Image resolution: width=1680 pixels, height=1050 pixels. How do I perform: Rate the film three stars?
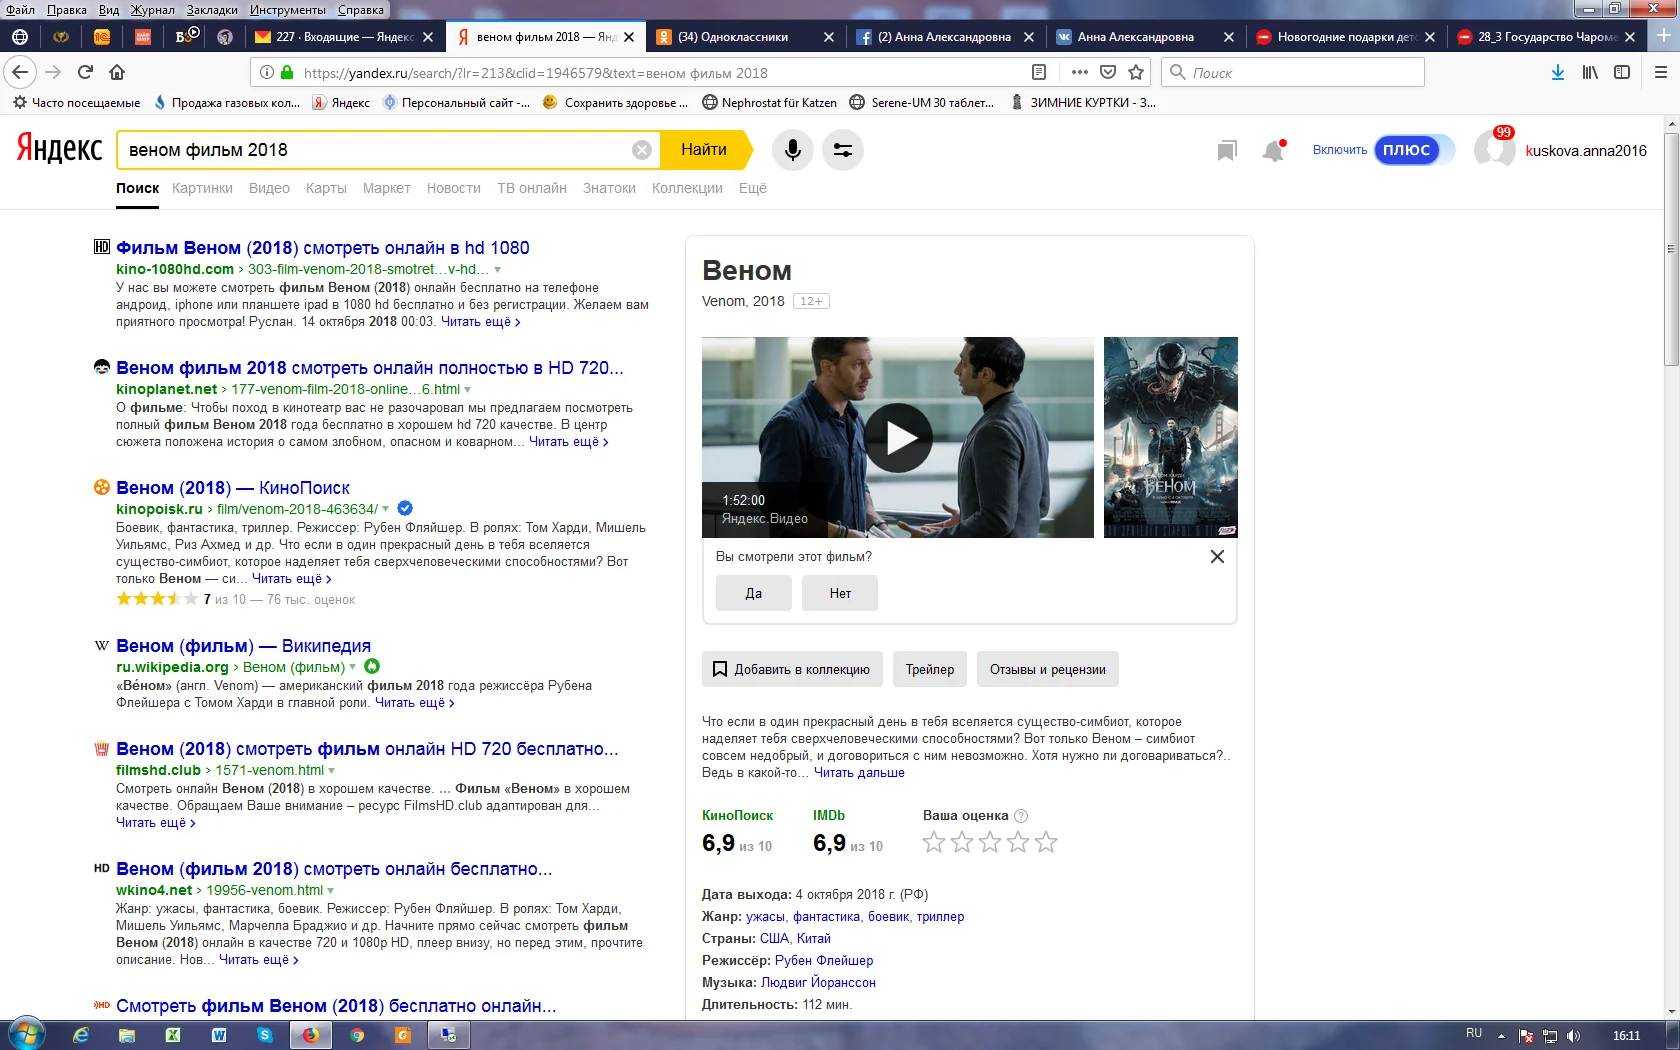[990, 842]
